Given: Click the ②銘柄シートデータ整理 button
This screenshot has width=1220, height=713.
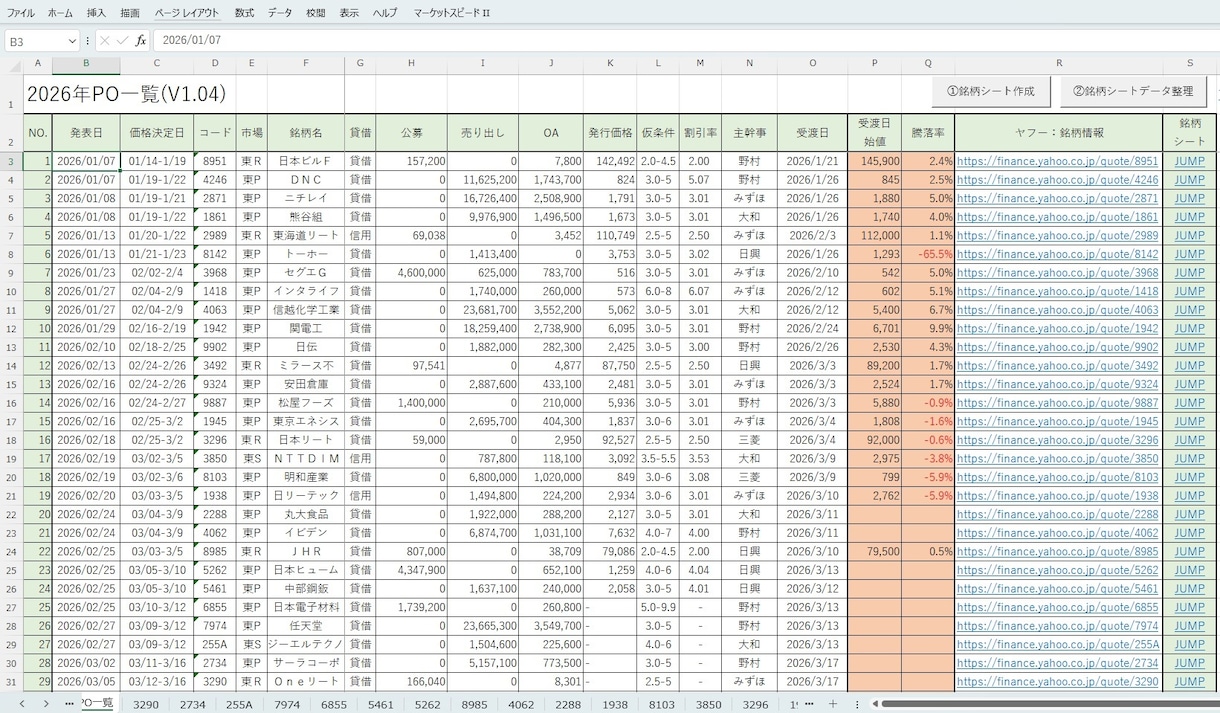Looking at the screenshot, I should coord(1133,91).
